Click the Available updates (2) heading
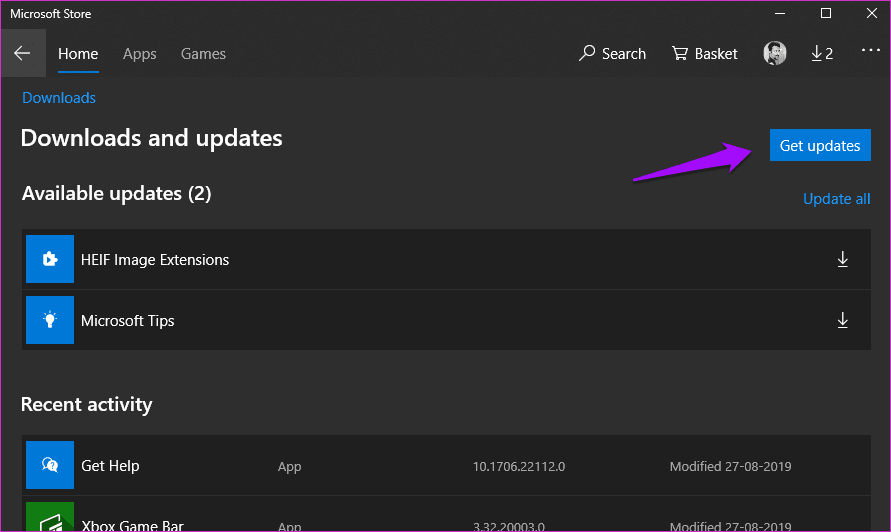The image size is (891, 532). [116, 194]
